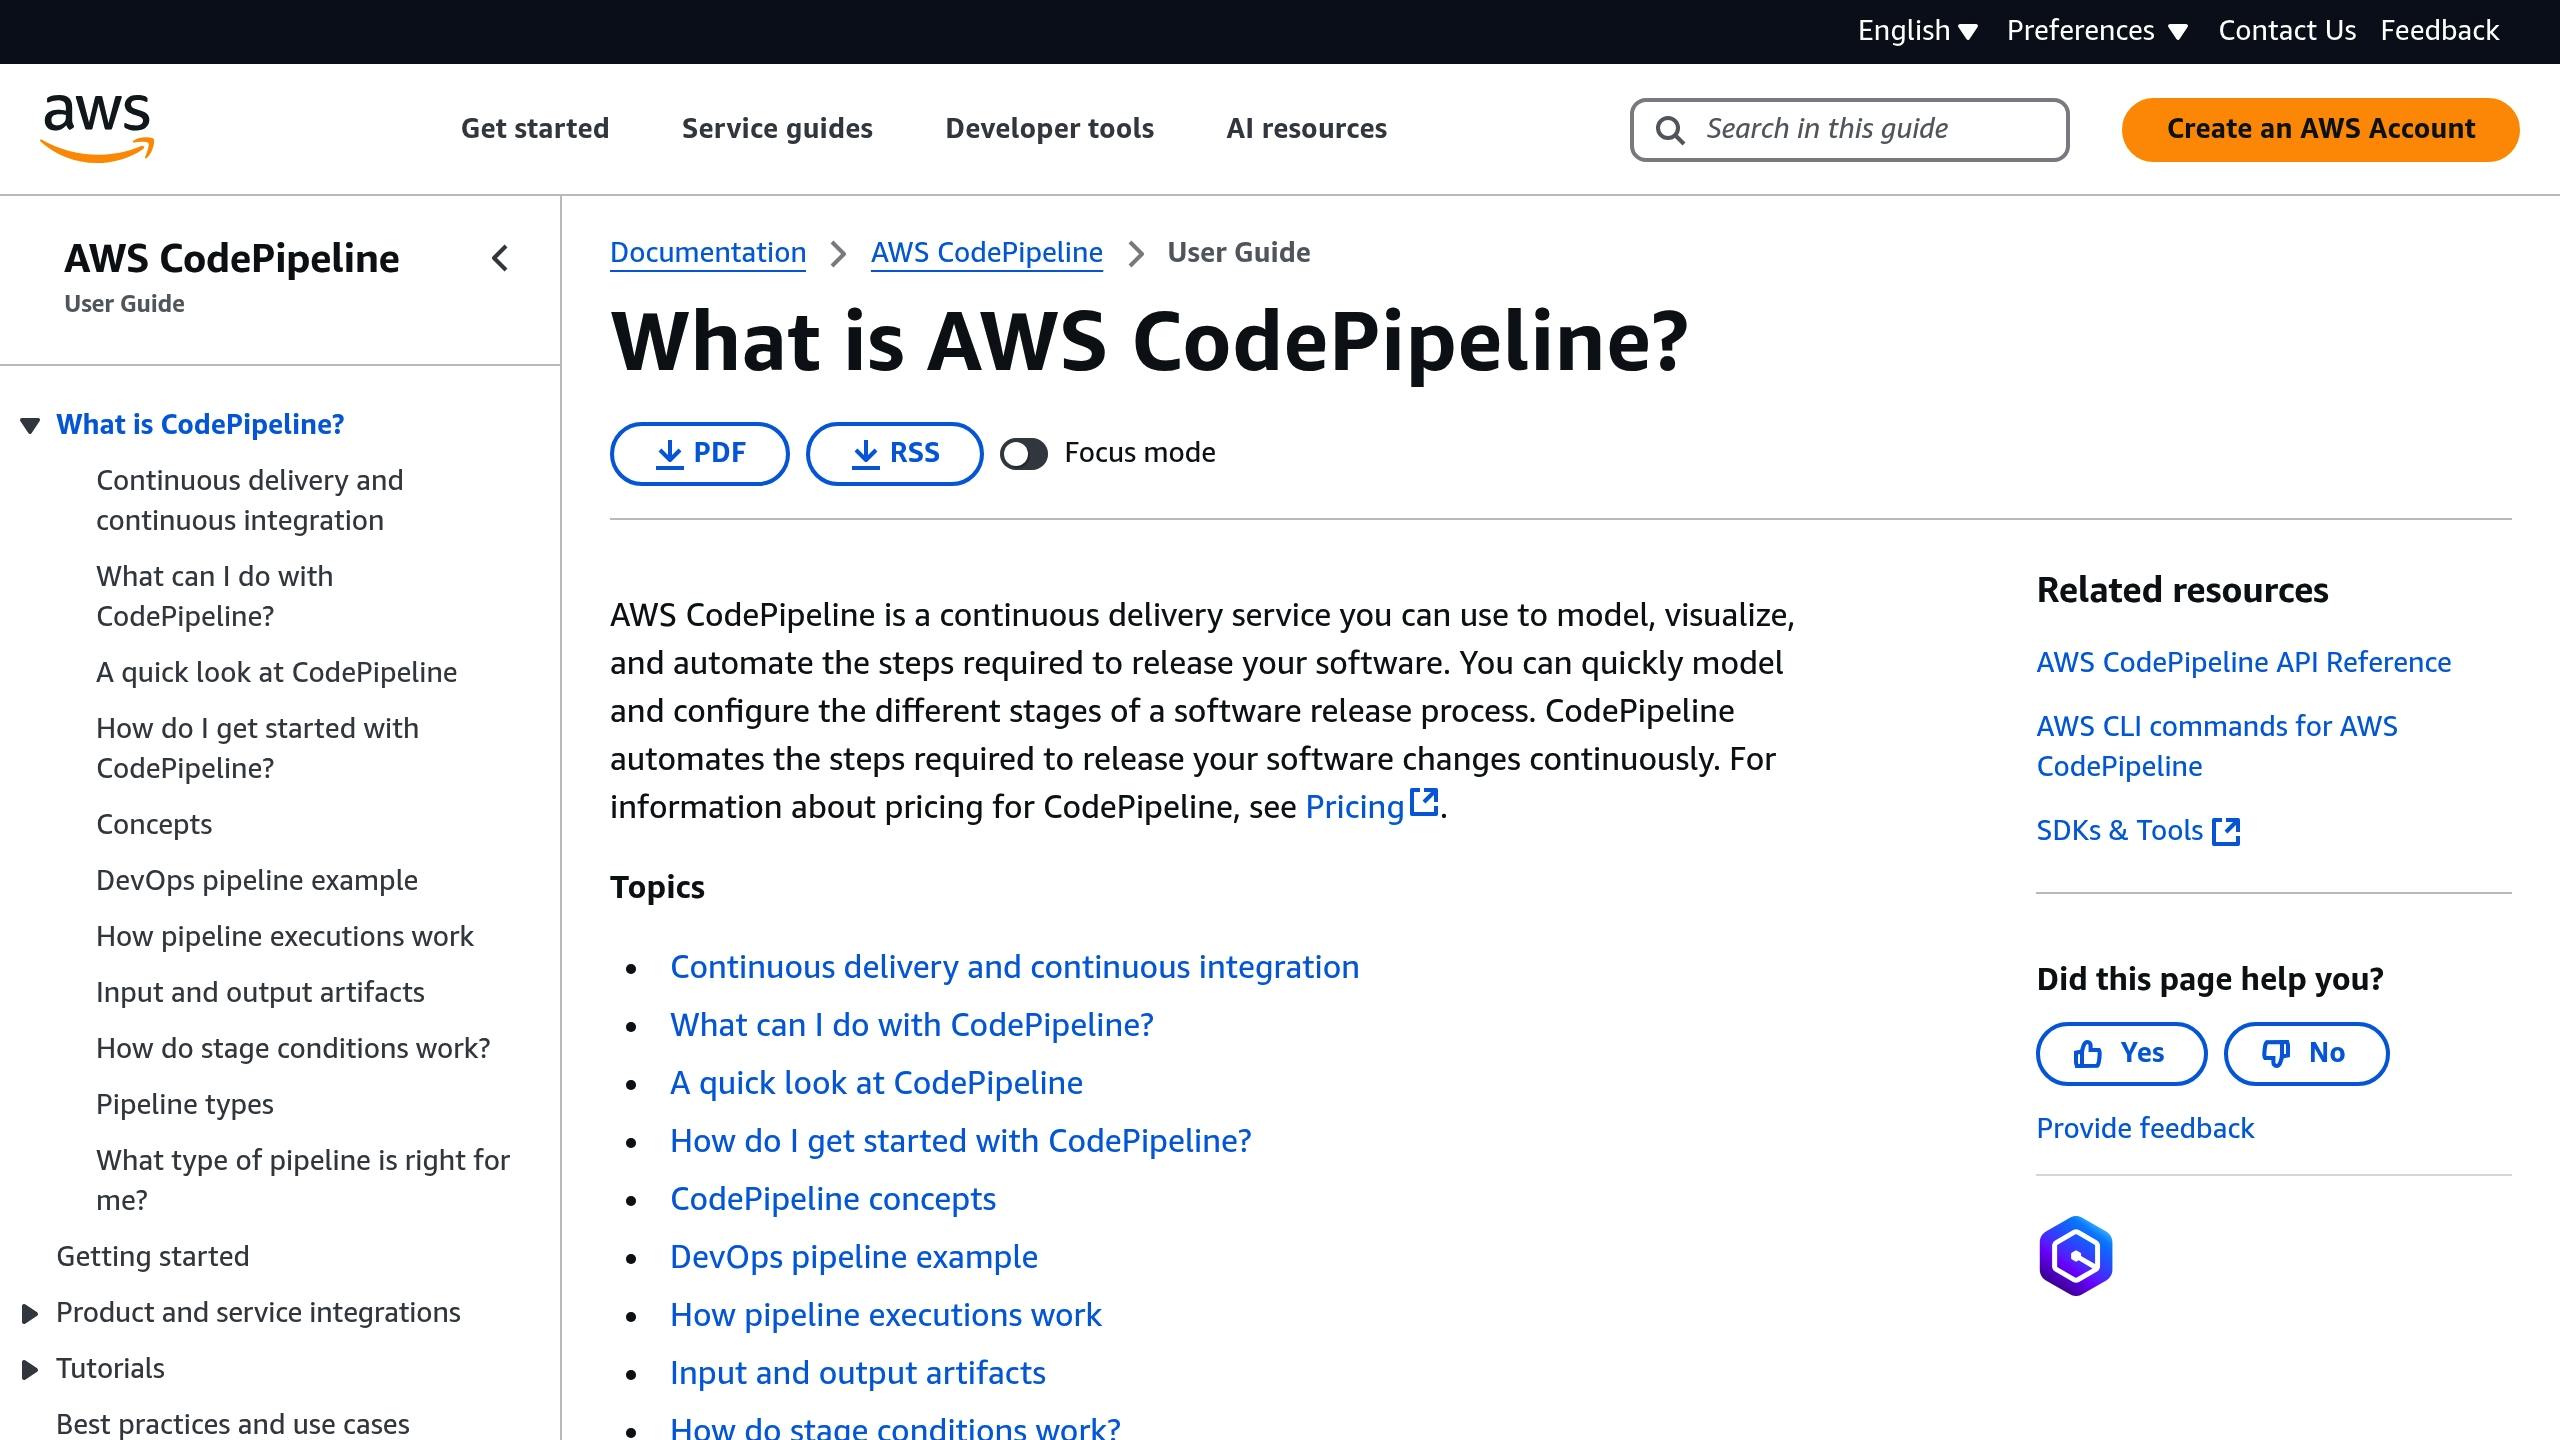Select How do stage conditions work? in sidebar
2560x1440 pixels.
coord(293,1049)
